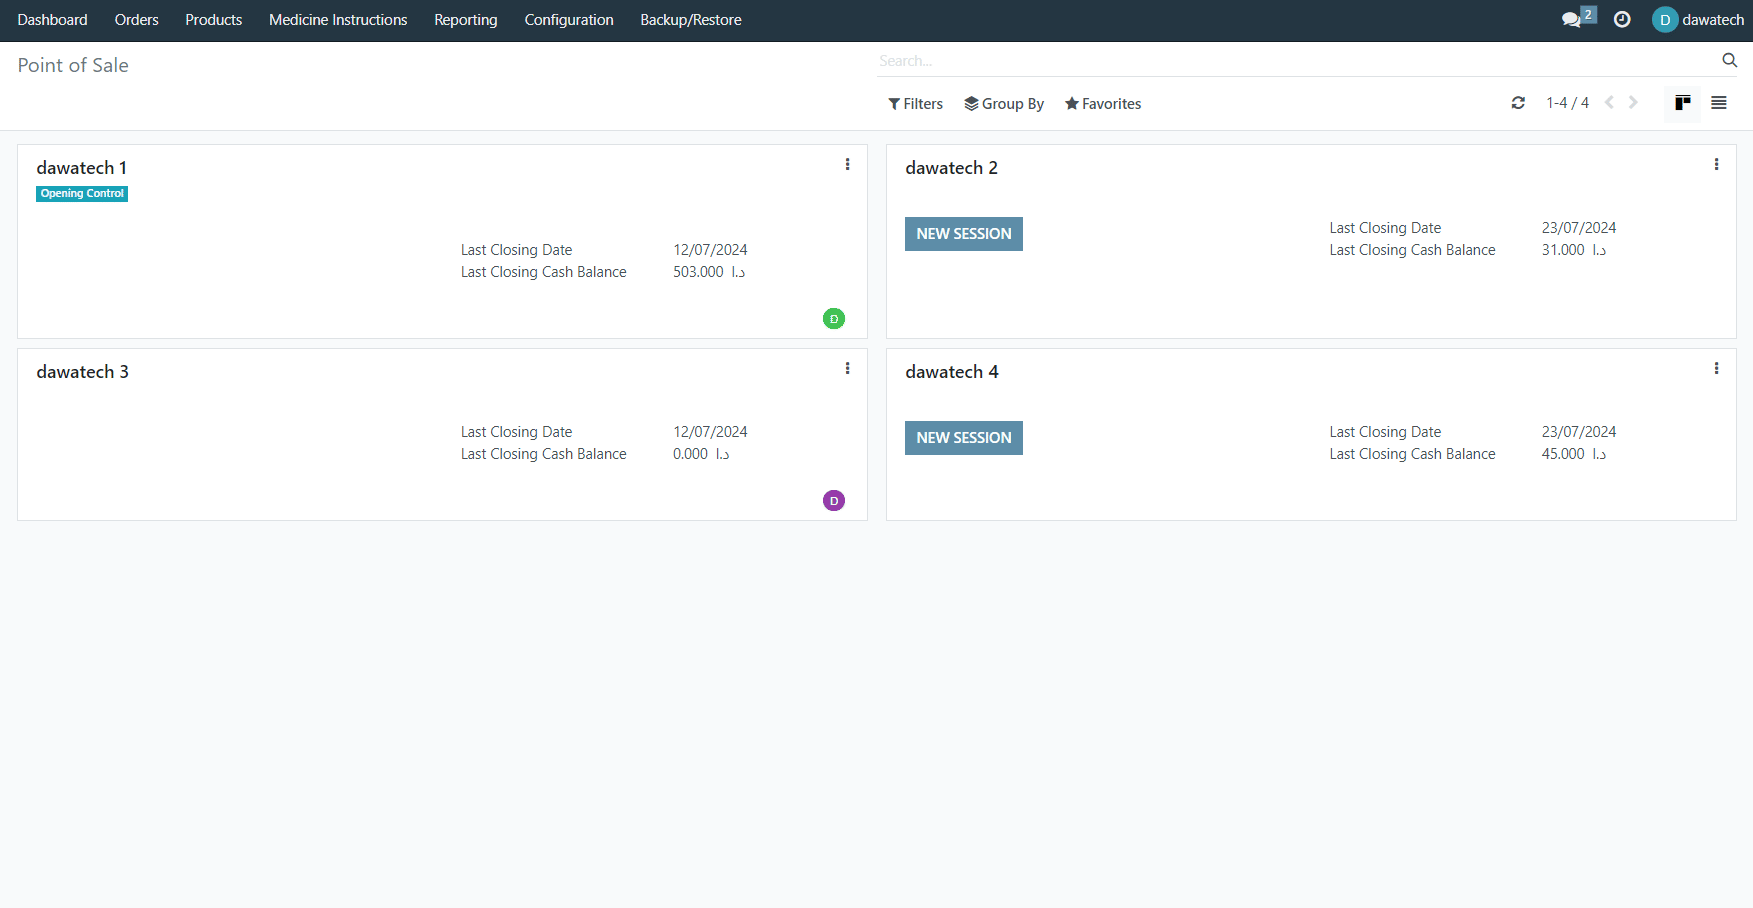Open the activities clock icon

tap(1622, 20)
